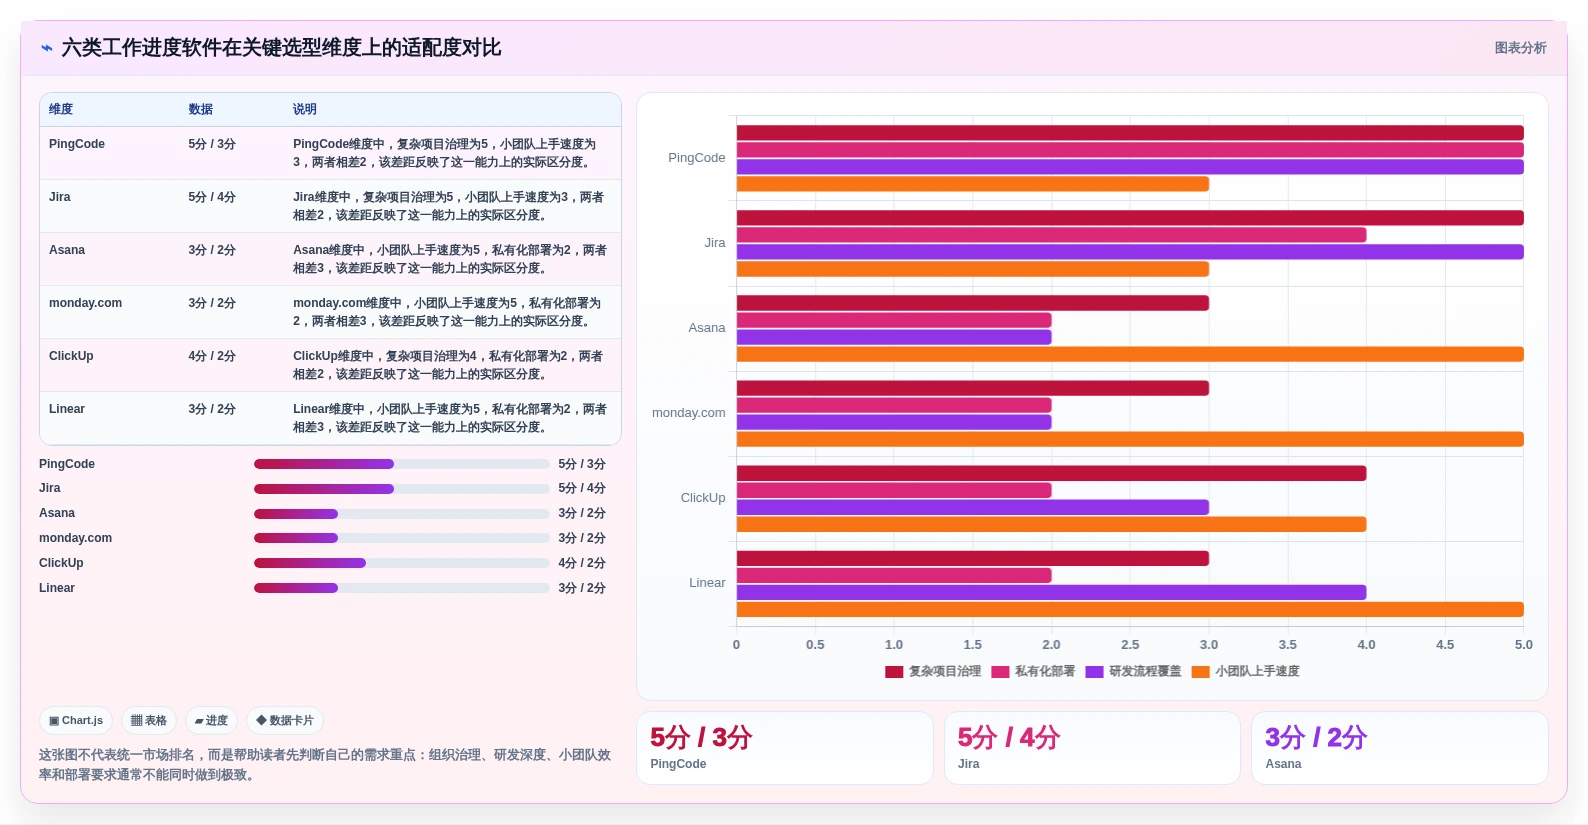Click the 数据 column header
The width and height of the screenshot is (1588, 825).
point(201,109)
